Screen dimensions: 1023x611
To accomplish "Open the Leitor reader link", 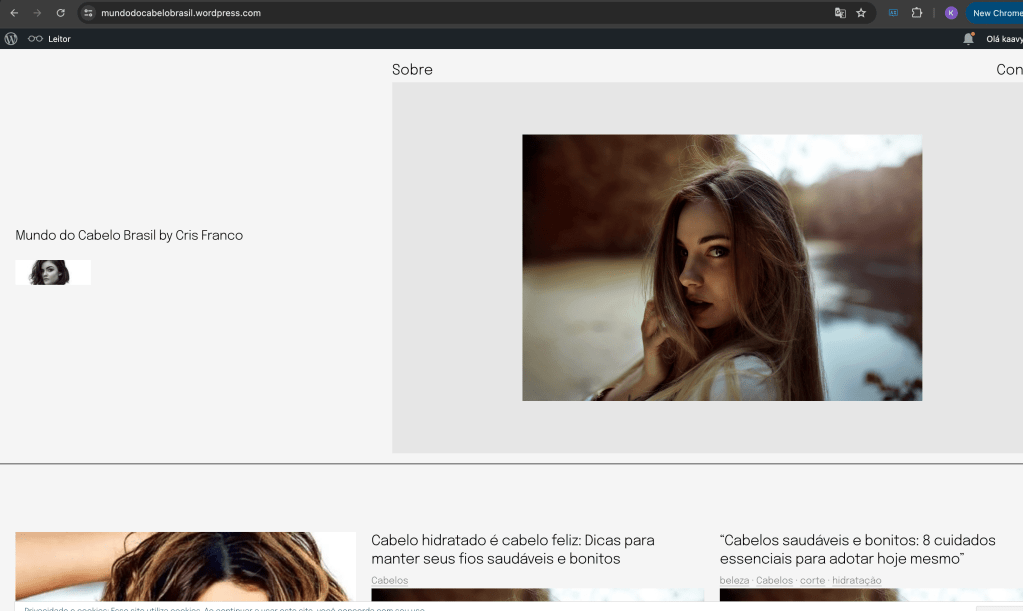I will (50, 39).
